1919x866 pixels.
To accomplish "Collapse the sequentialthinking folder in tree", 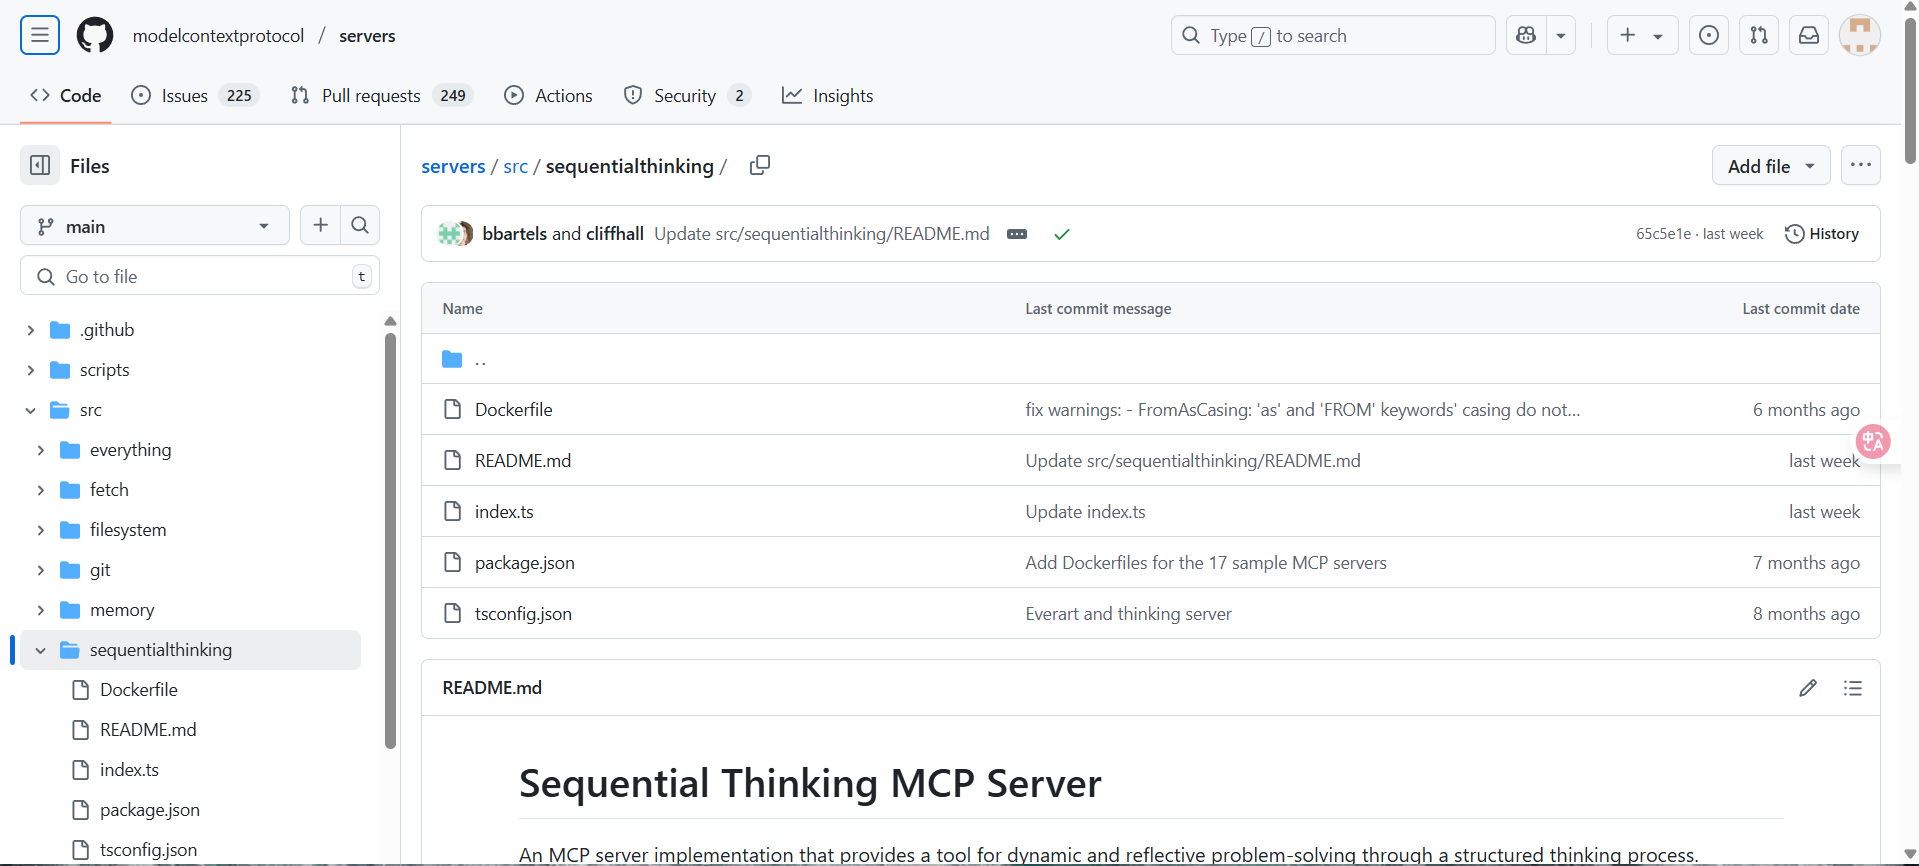I will (40, 650).
